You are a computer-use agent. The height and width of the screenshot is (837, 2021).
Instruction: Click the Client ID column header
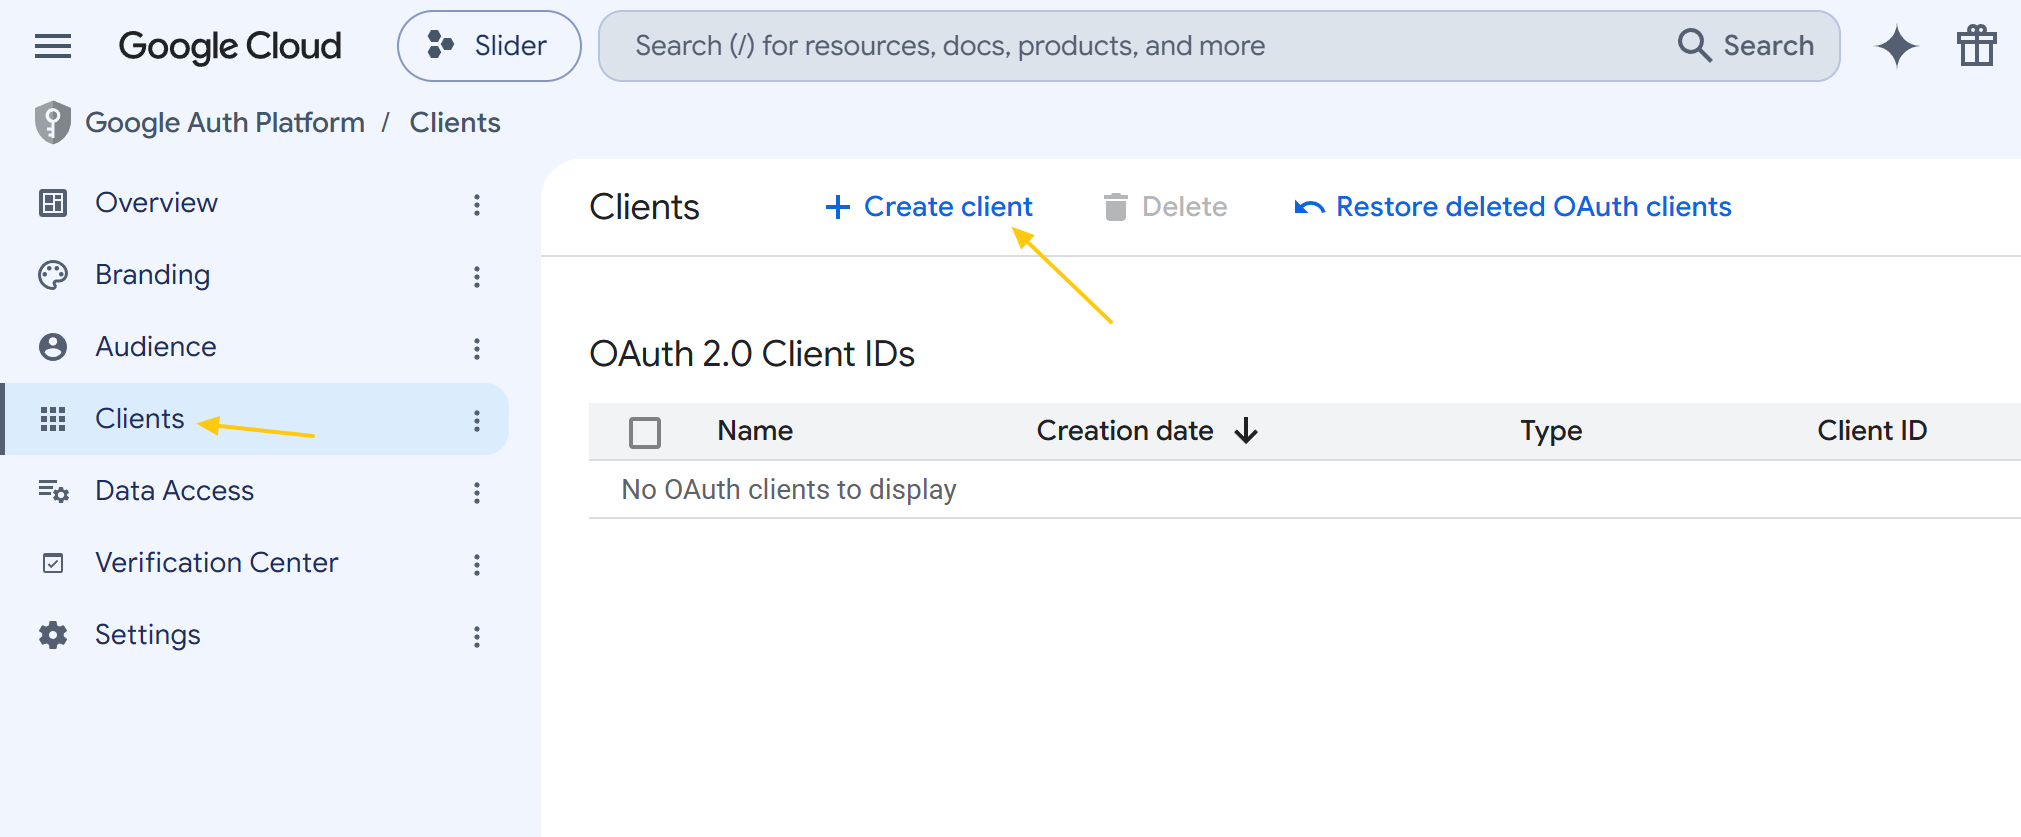click(x=1872, y=431)
